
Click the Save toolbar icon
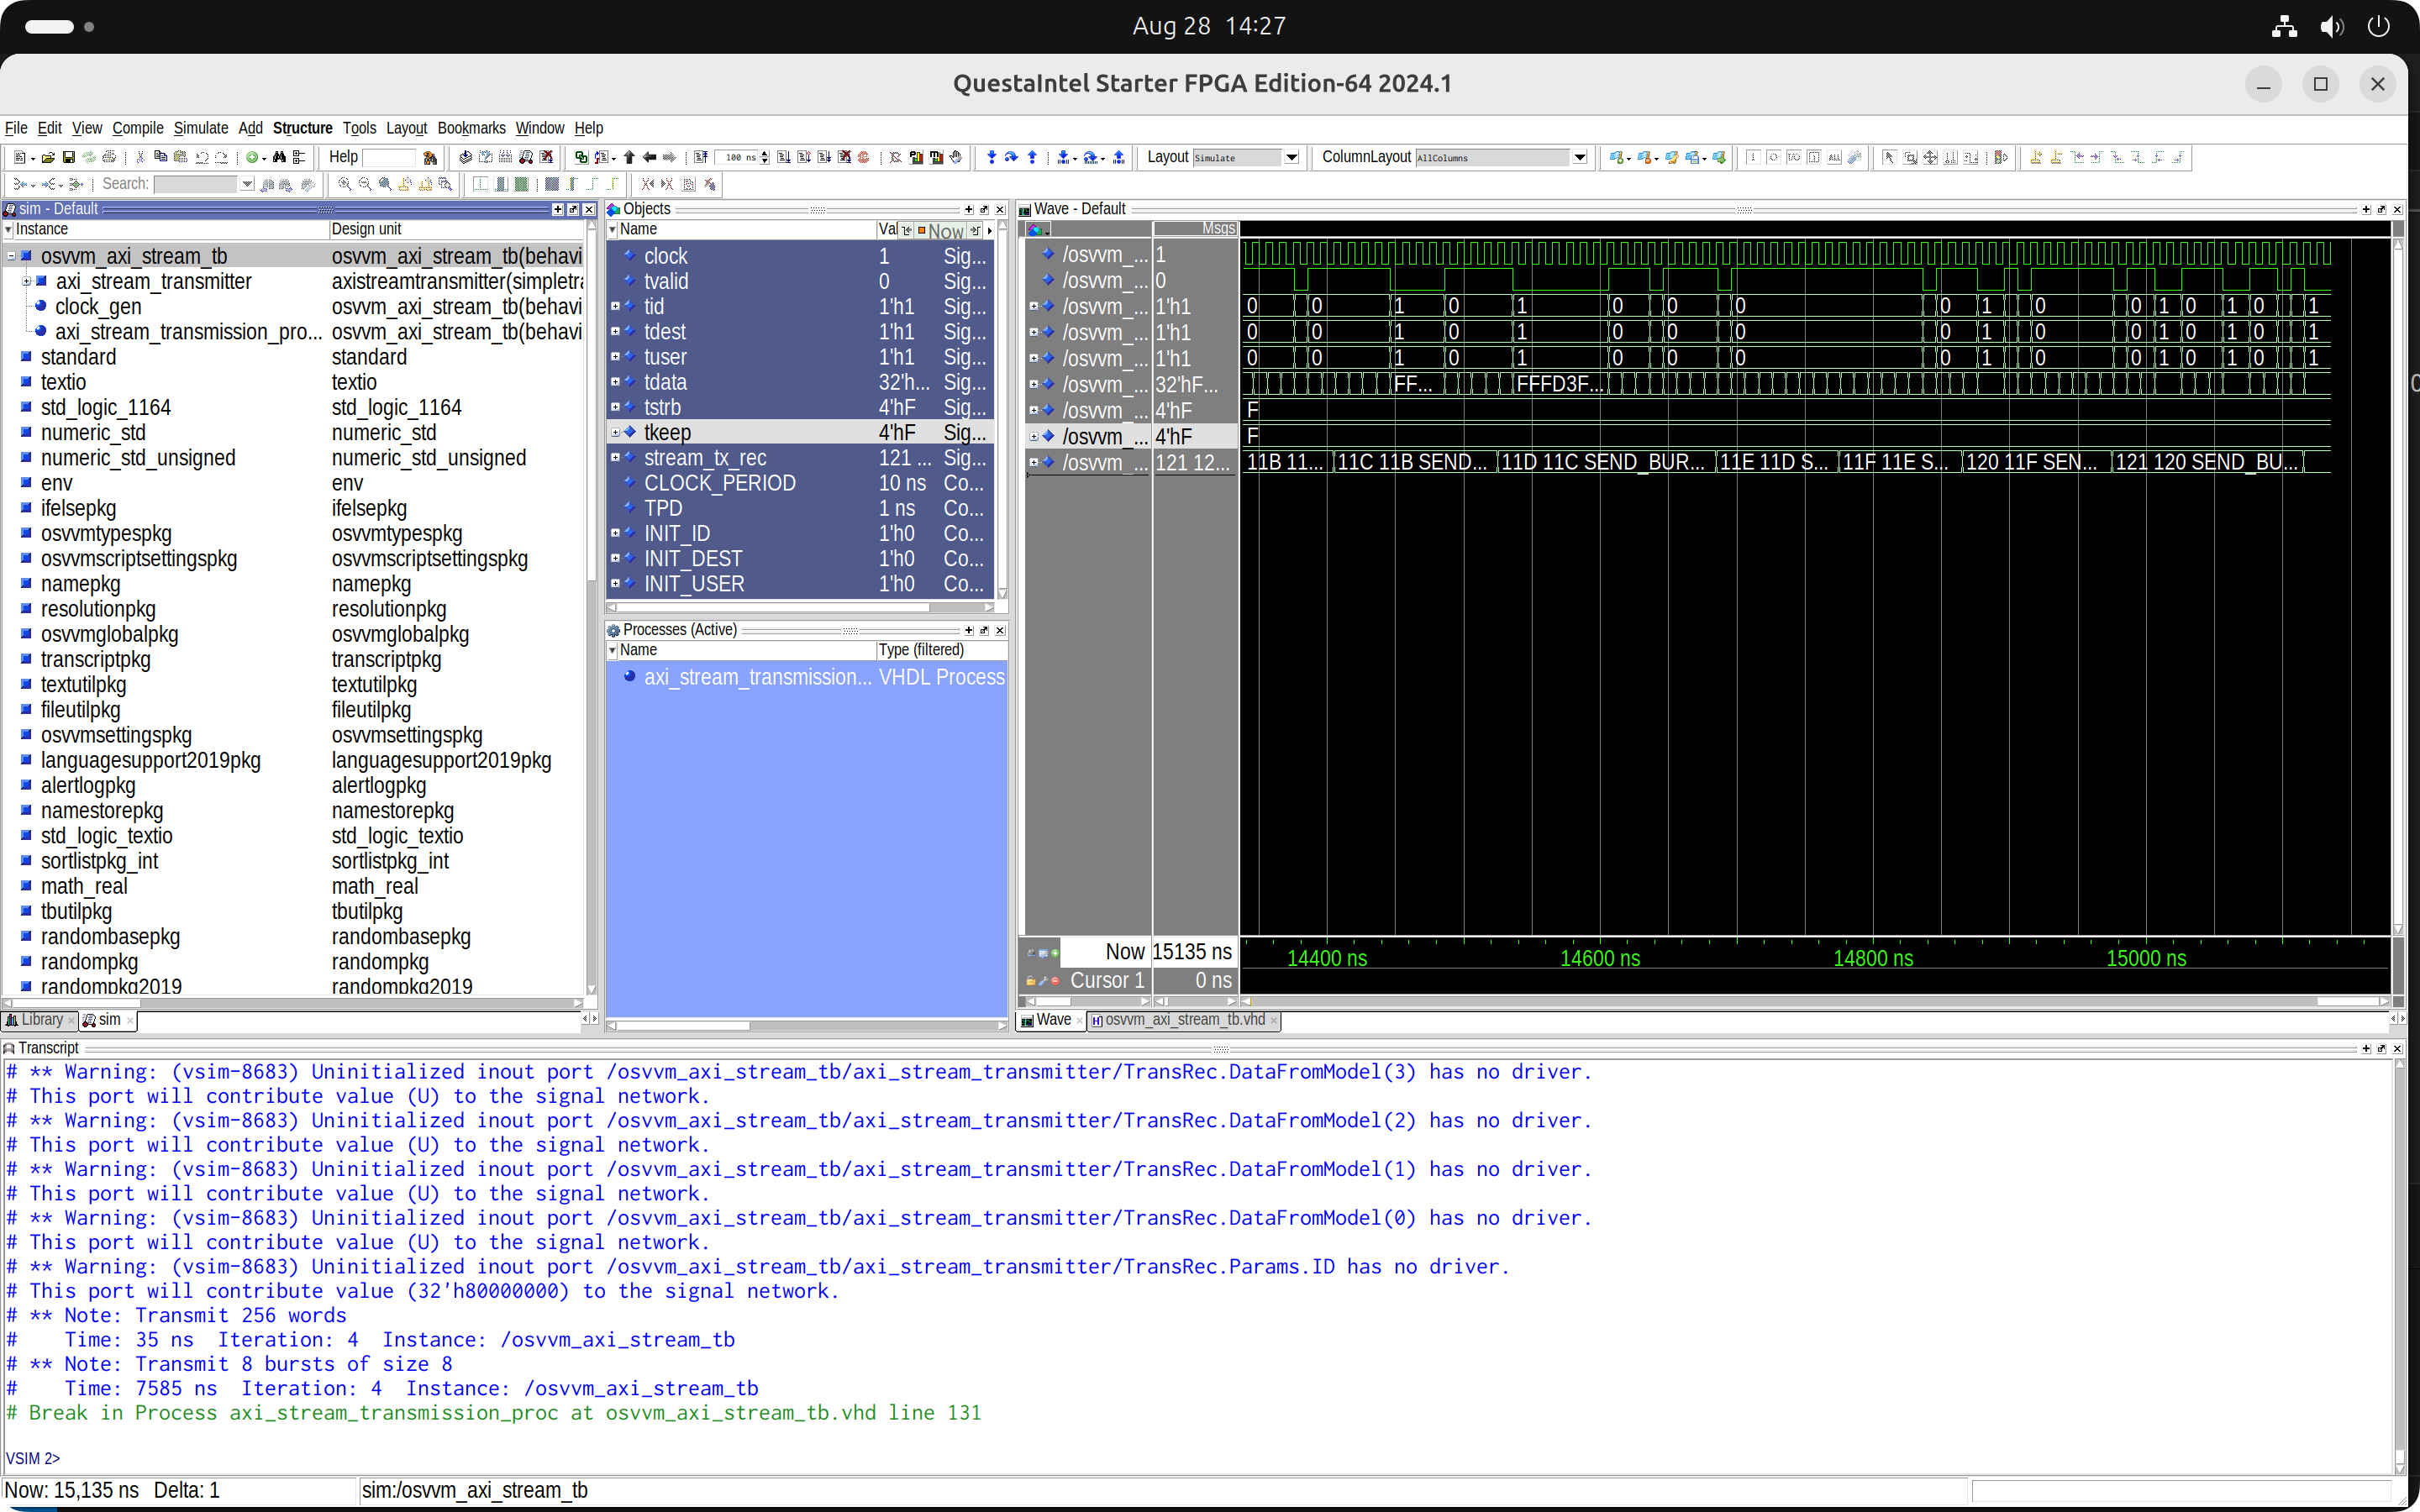coord(68,157)
